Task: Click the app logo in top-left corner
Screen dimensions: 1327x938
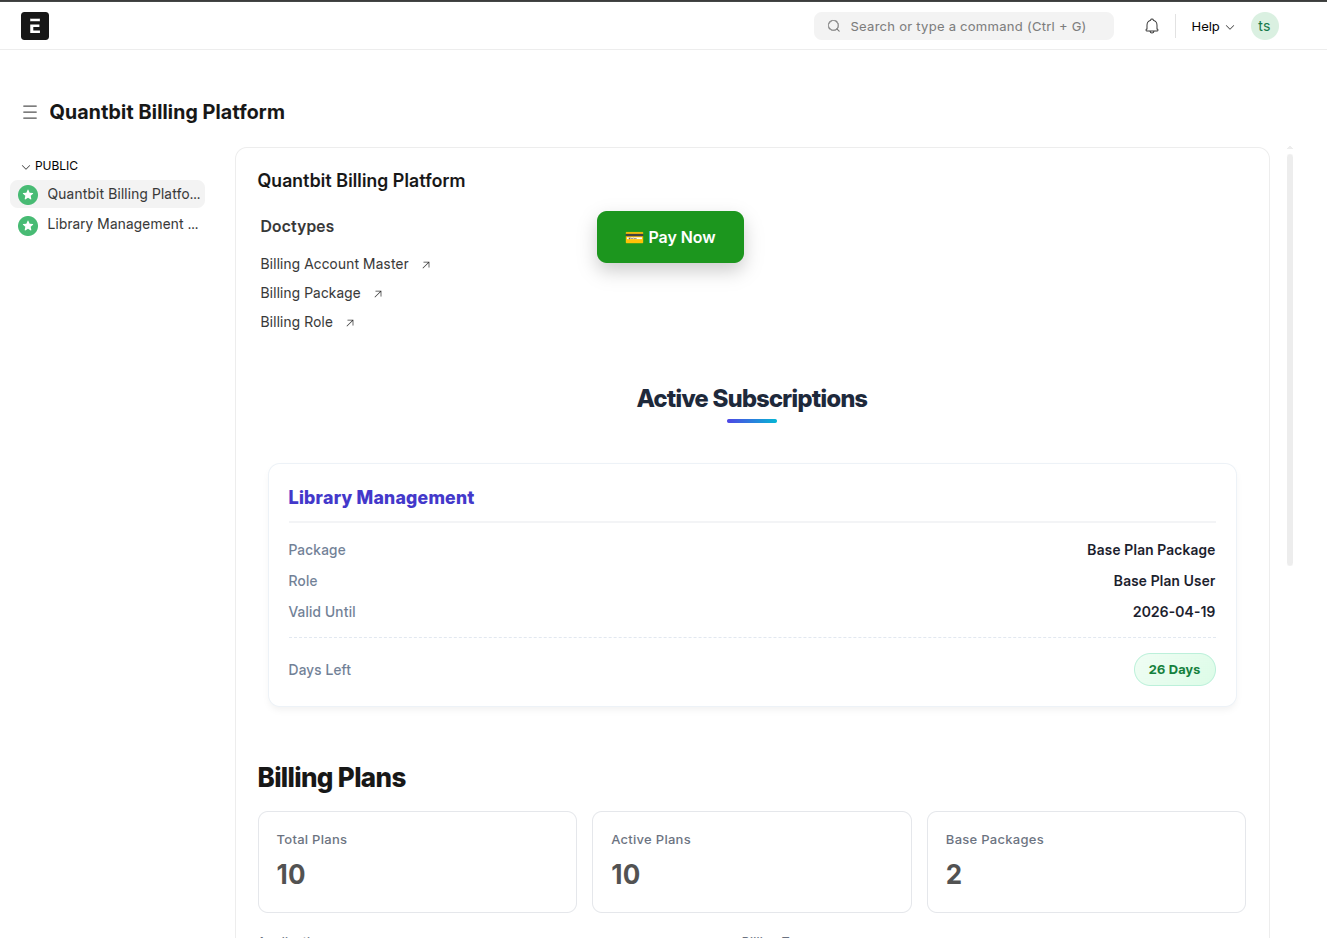Action: pyautogui.click(x=35, y=26)
